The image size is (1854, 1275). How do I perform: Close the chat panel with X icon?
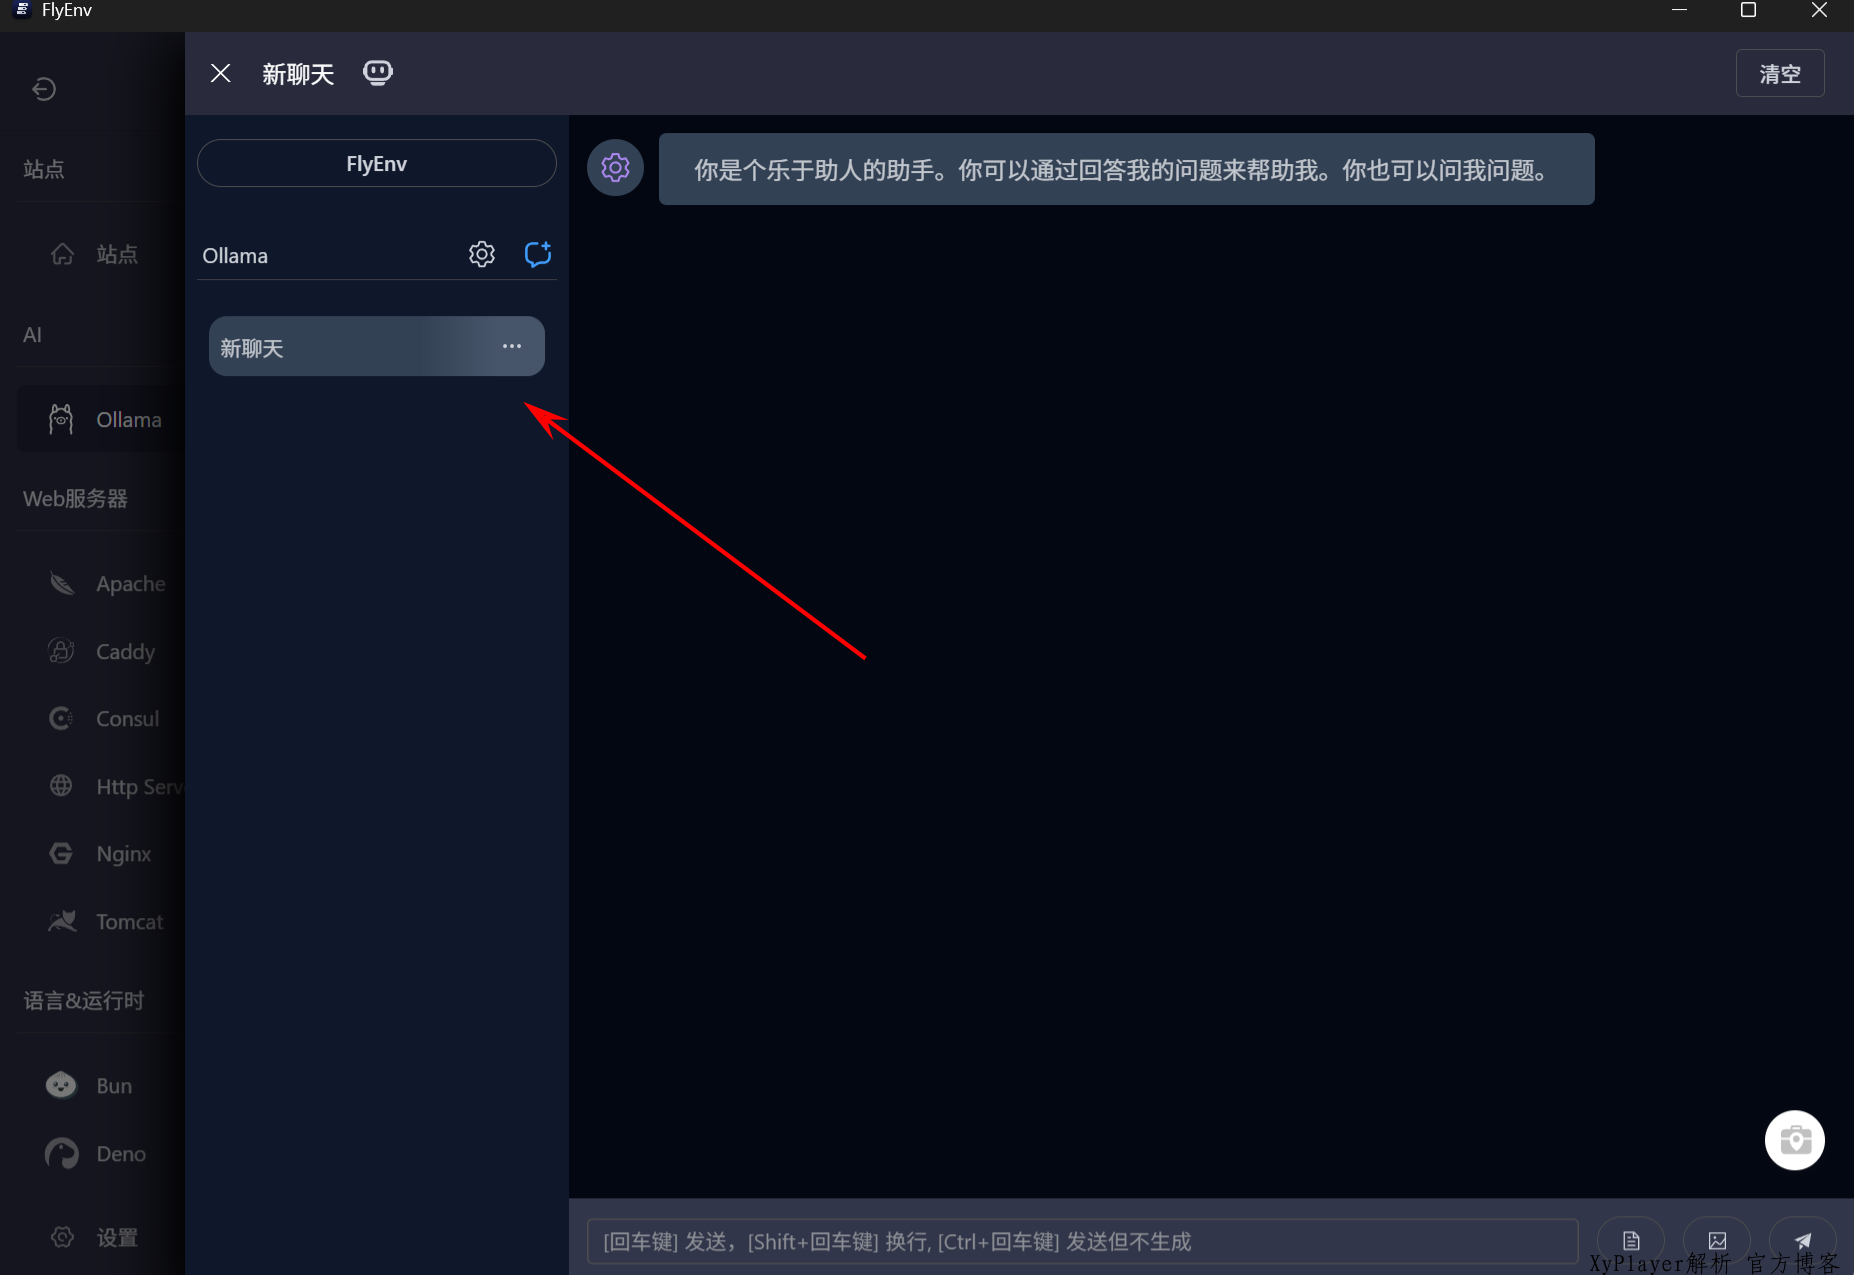coord(221,73)
